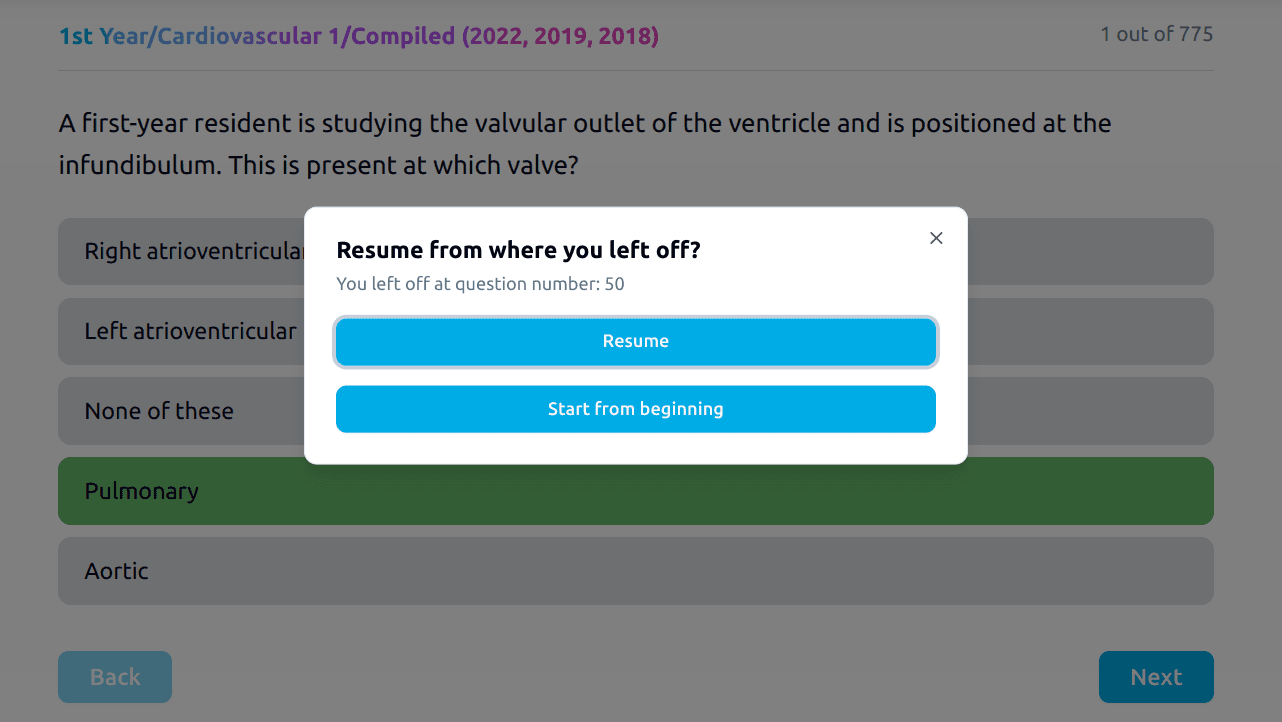Open the Cardiovascular 1 breadcrumb
The height and width of the screenshot is (722, 1282).
click(x=240, y=37)
